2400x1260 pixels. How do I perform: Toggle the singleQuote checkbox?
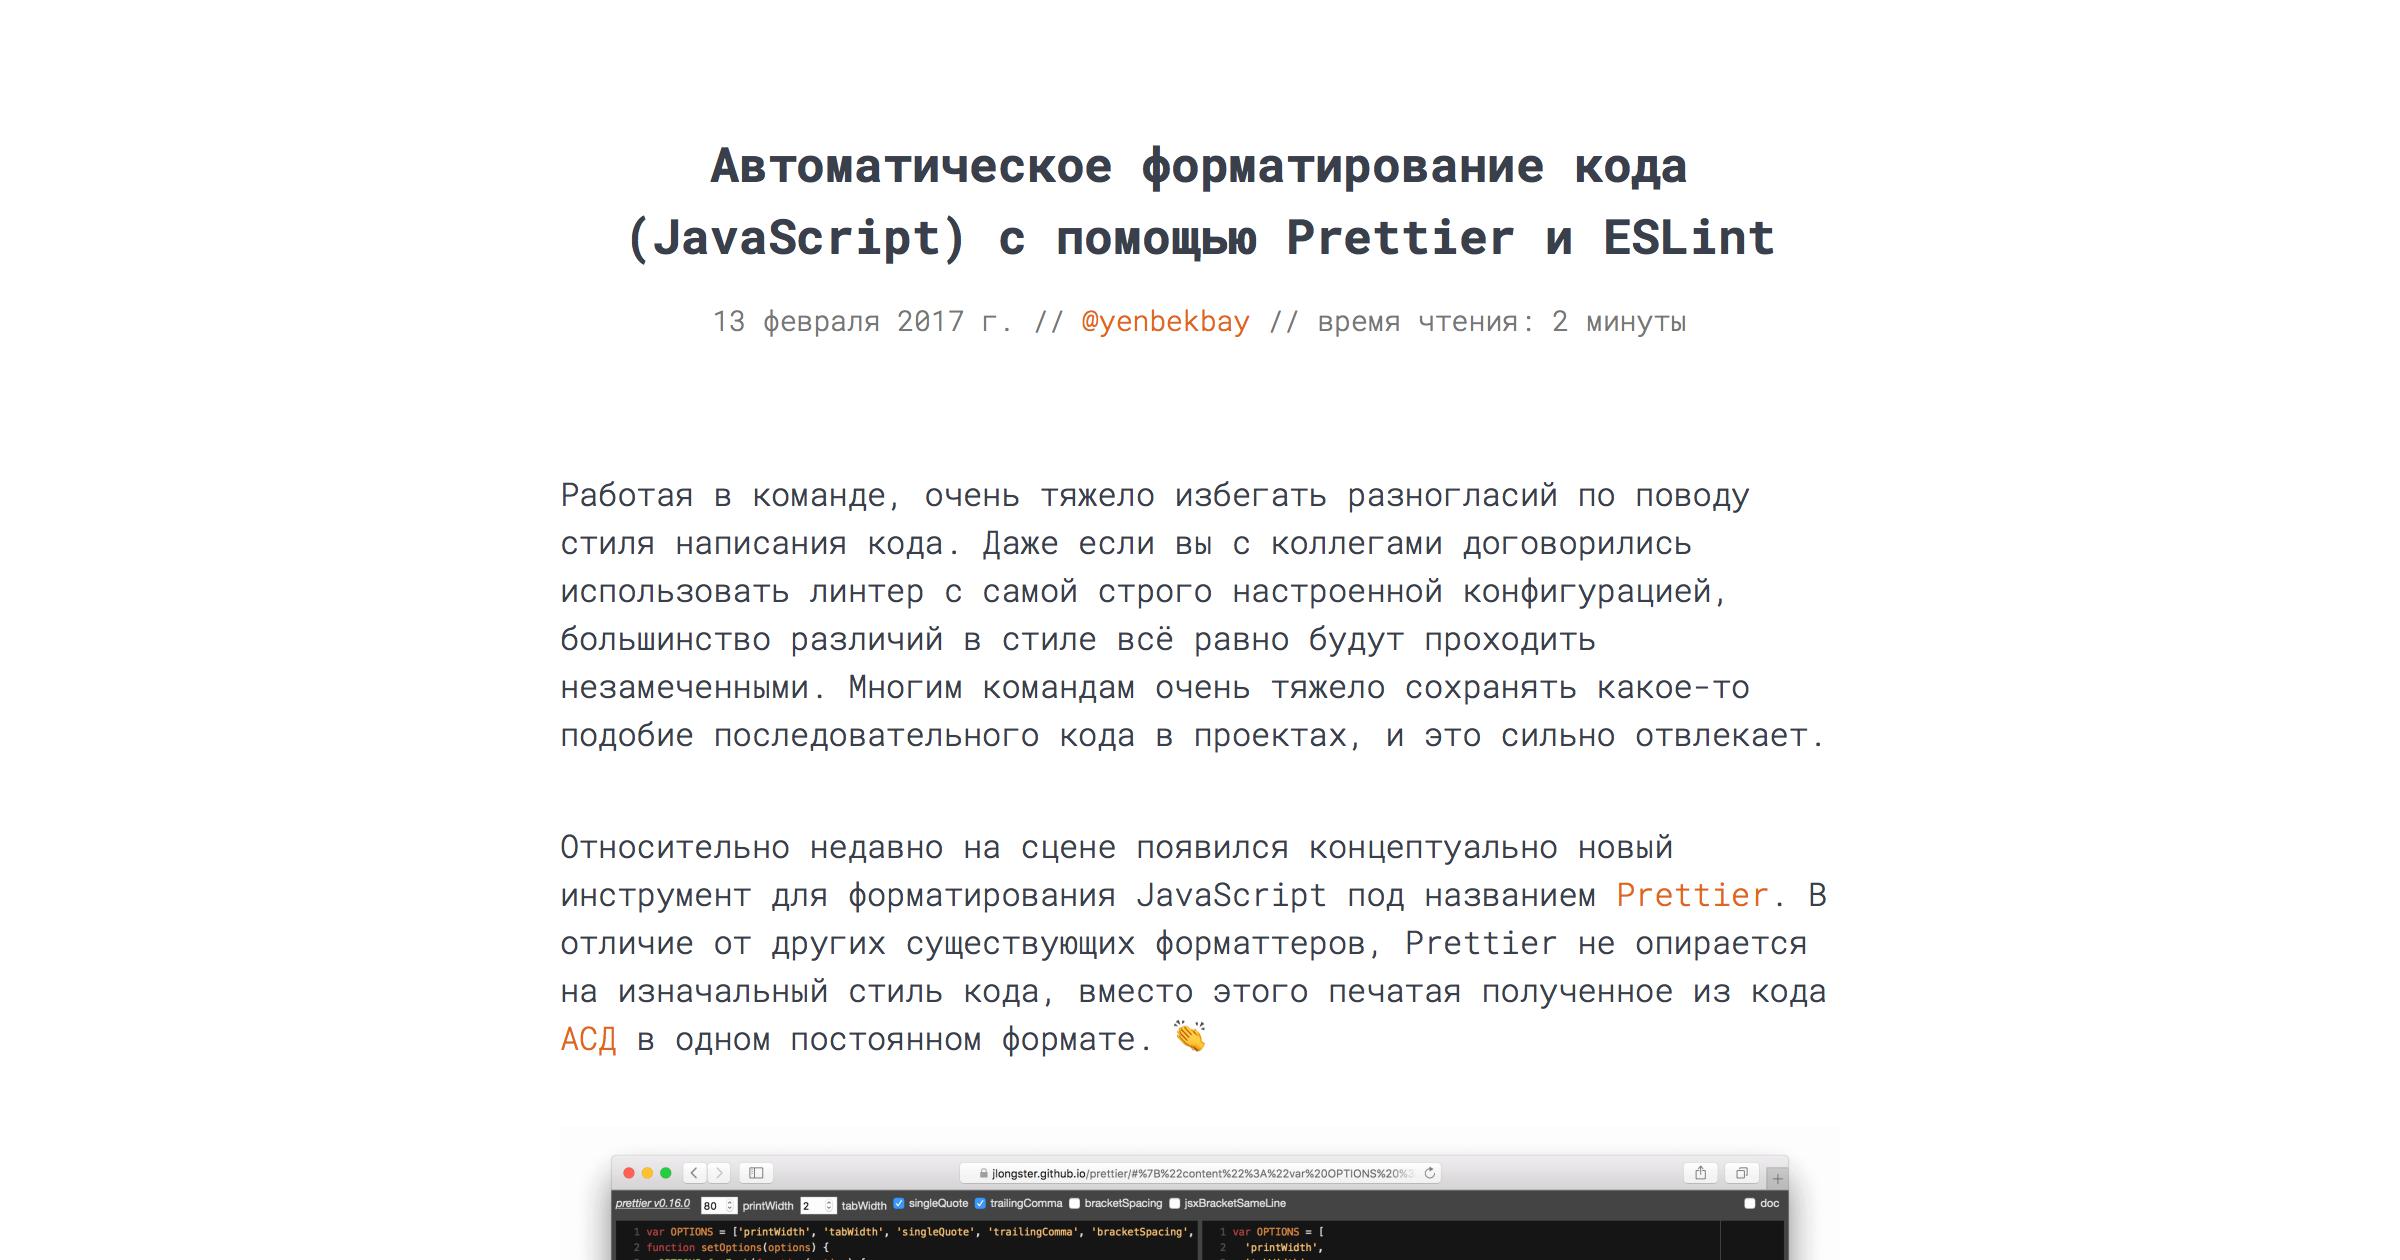[x=898, y=1204]
